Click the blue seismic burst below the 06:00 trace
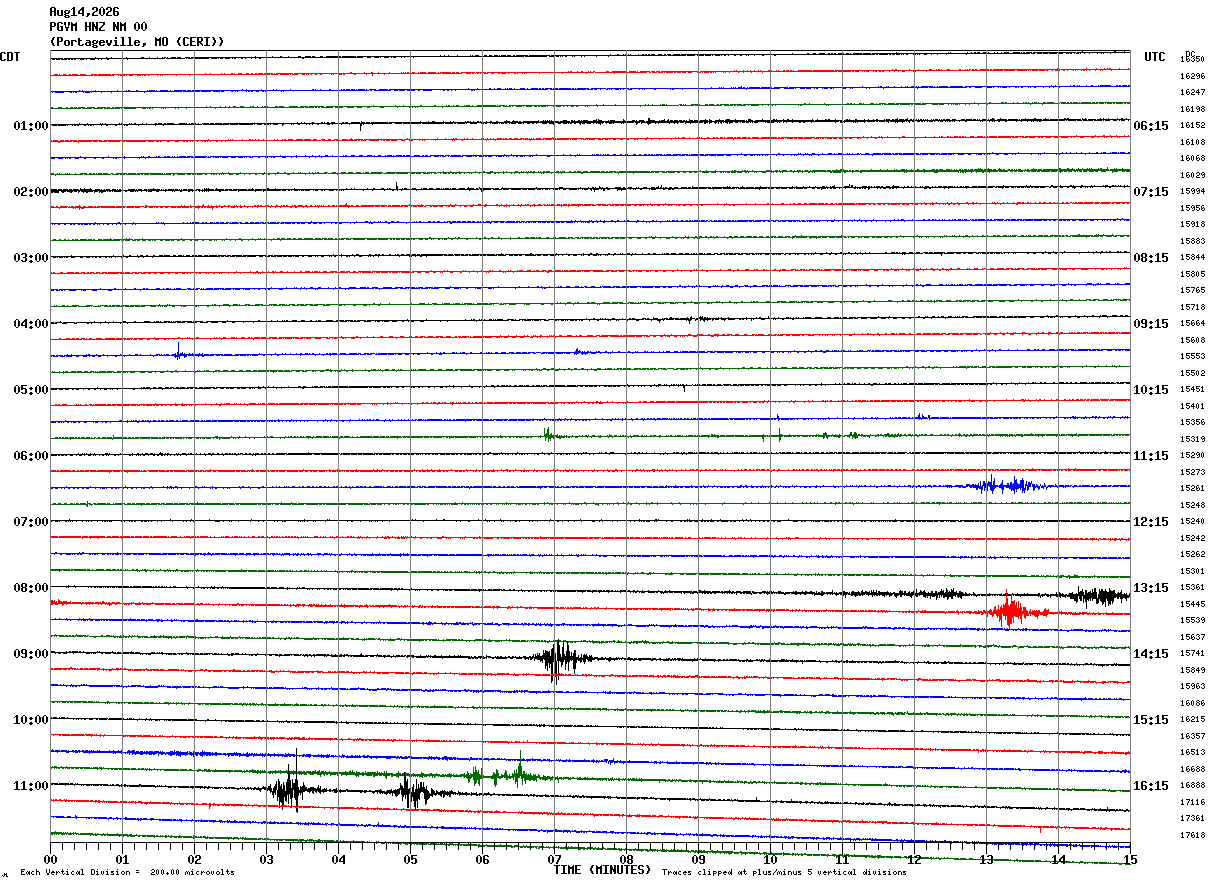The width and height of the screenshot is (1210, 886). pos(1003,485)
